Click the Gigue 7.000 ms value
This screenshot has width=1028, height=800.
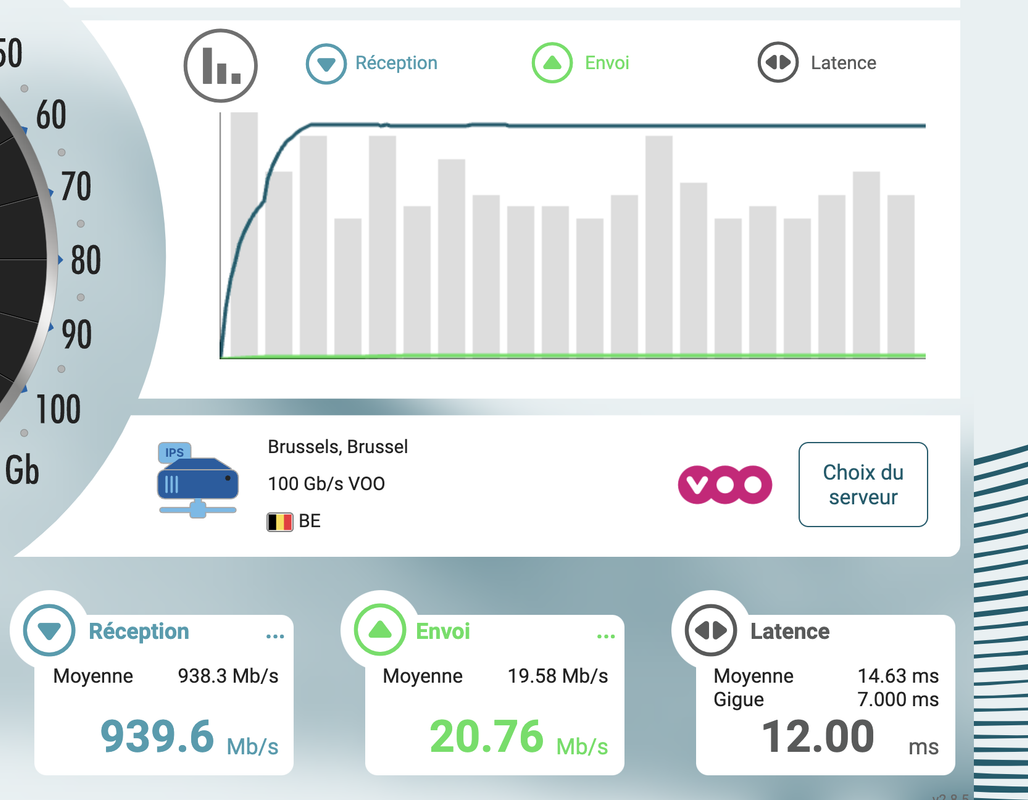point(898,700)
